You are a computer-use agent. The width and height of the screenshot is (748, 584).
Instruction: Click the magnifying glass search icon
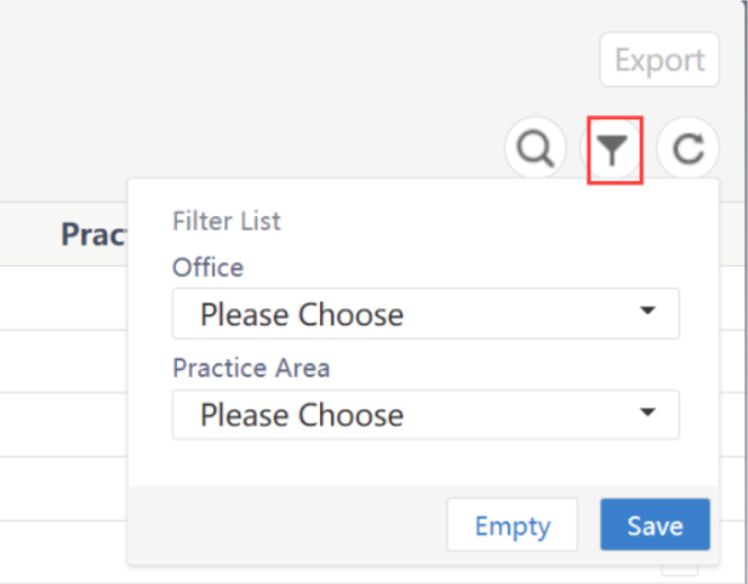point(536,149)
